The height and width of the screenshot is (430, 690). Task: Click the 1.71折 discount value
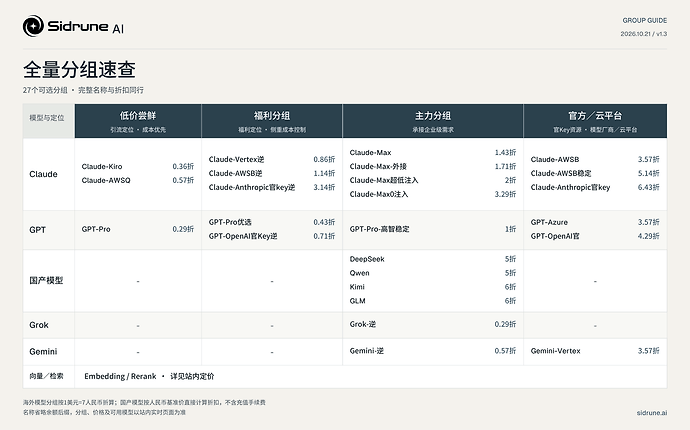click(x=505, y=166)
